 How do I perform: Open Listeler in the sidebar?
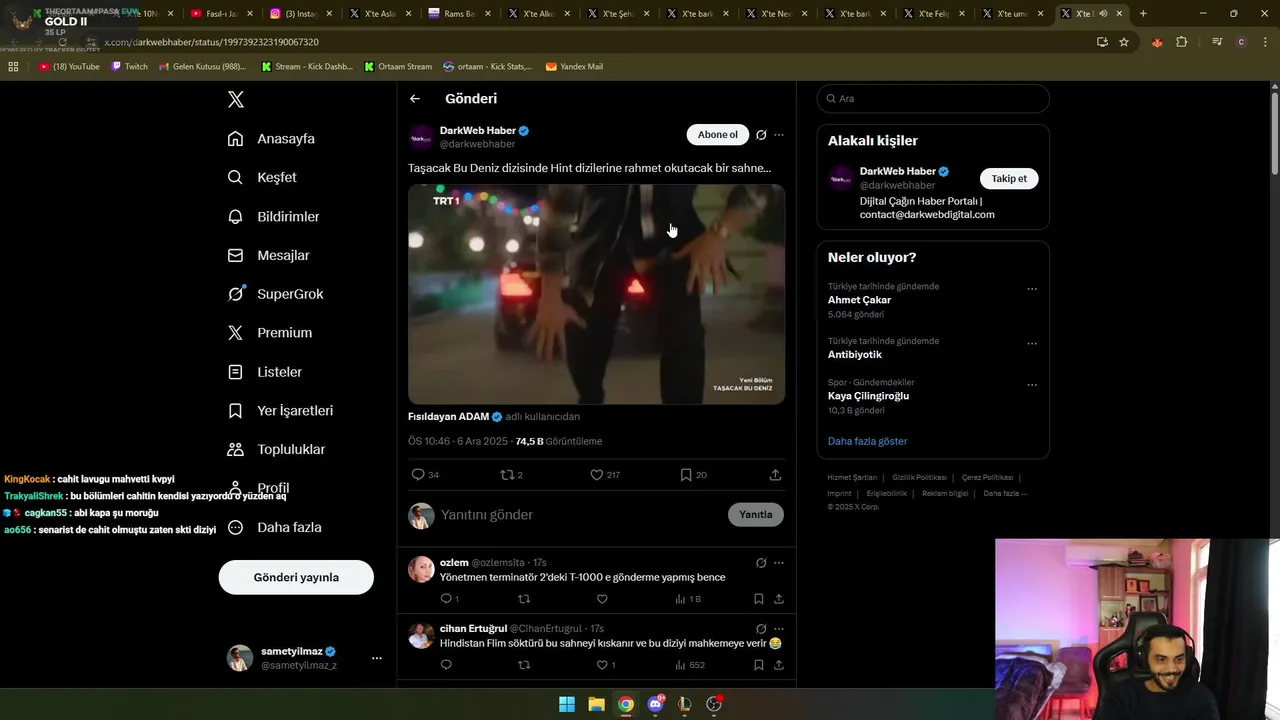click(264, 372)
